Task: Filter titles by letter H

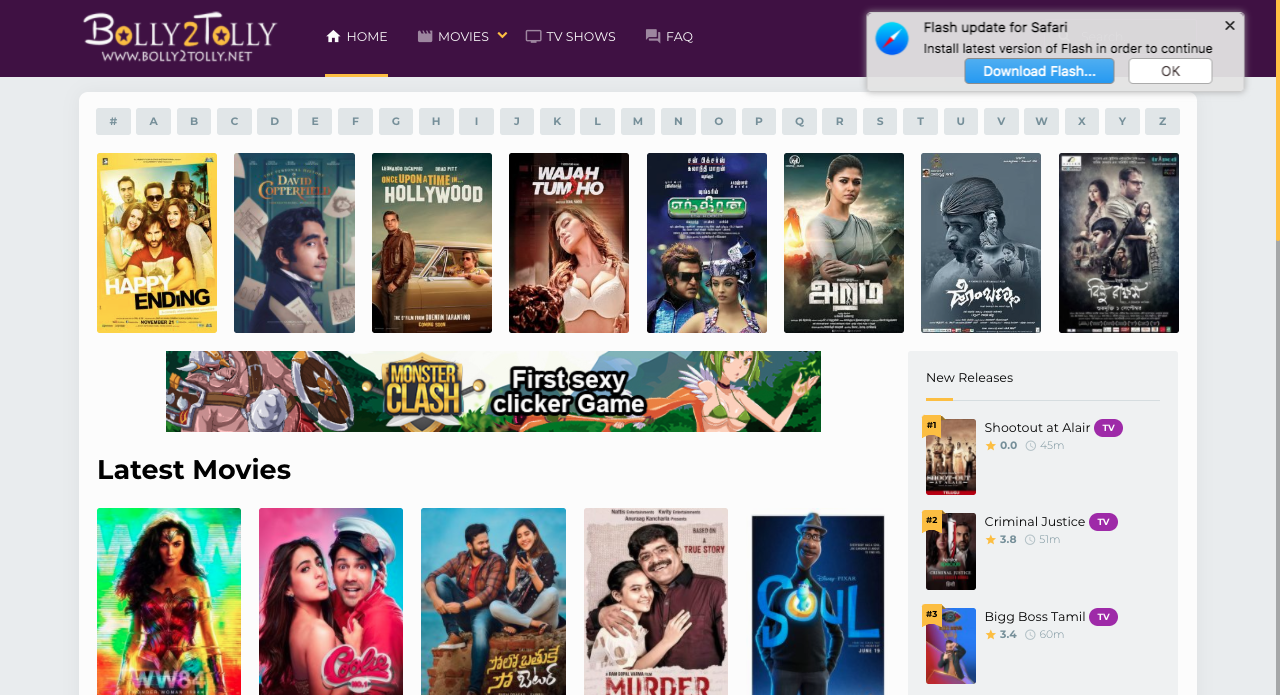Action: [x=436, y=121]
